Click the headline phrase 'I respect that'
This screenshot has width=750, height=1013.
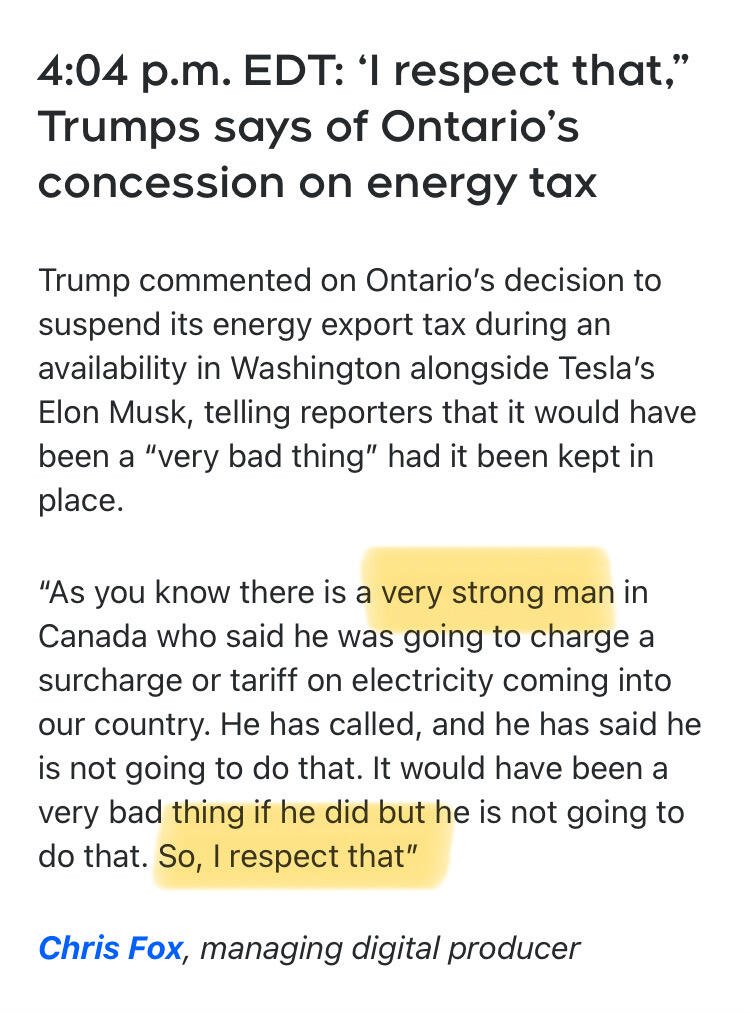[521, 70]
